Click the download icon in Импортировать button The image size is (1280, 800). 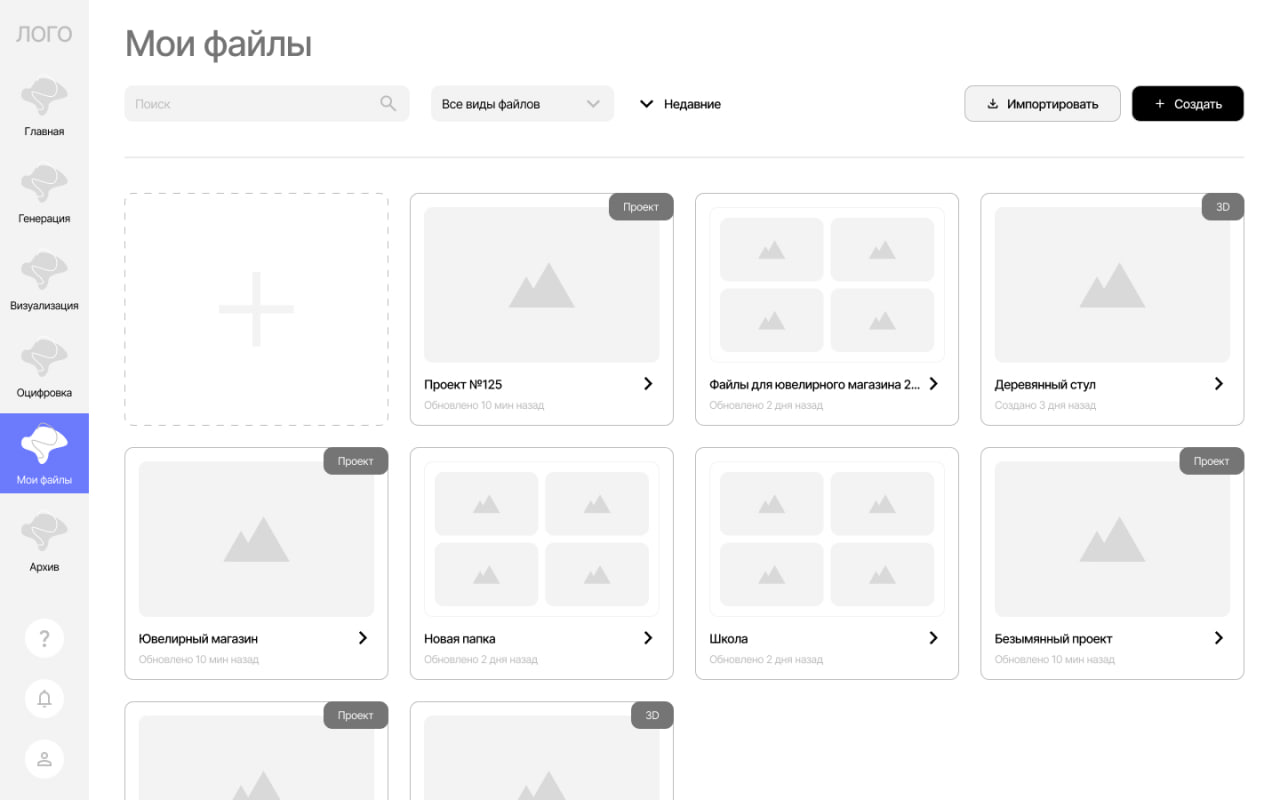993,104
